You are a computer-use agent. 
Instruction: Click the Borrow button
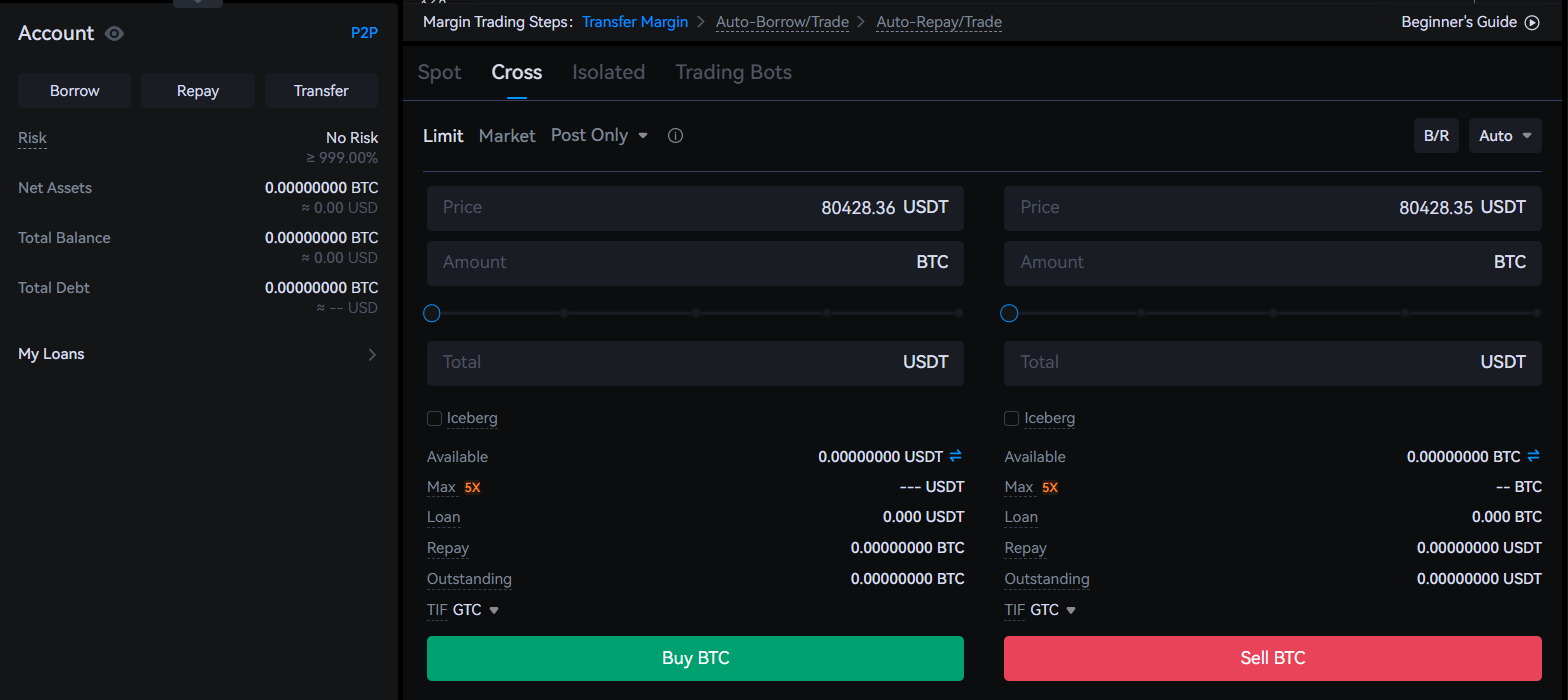click(x=75, y=90)
